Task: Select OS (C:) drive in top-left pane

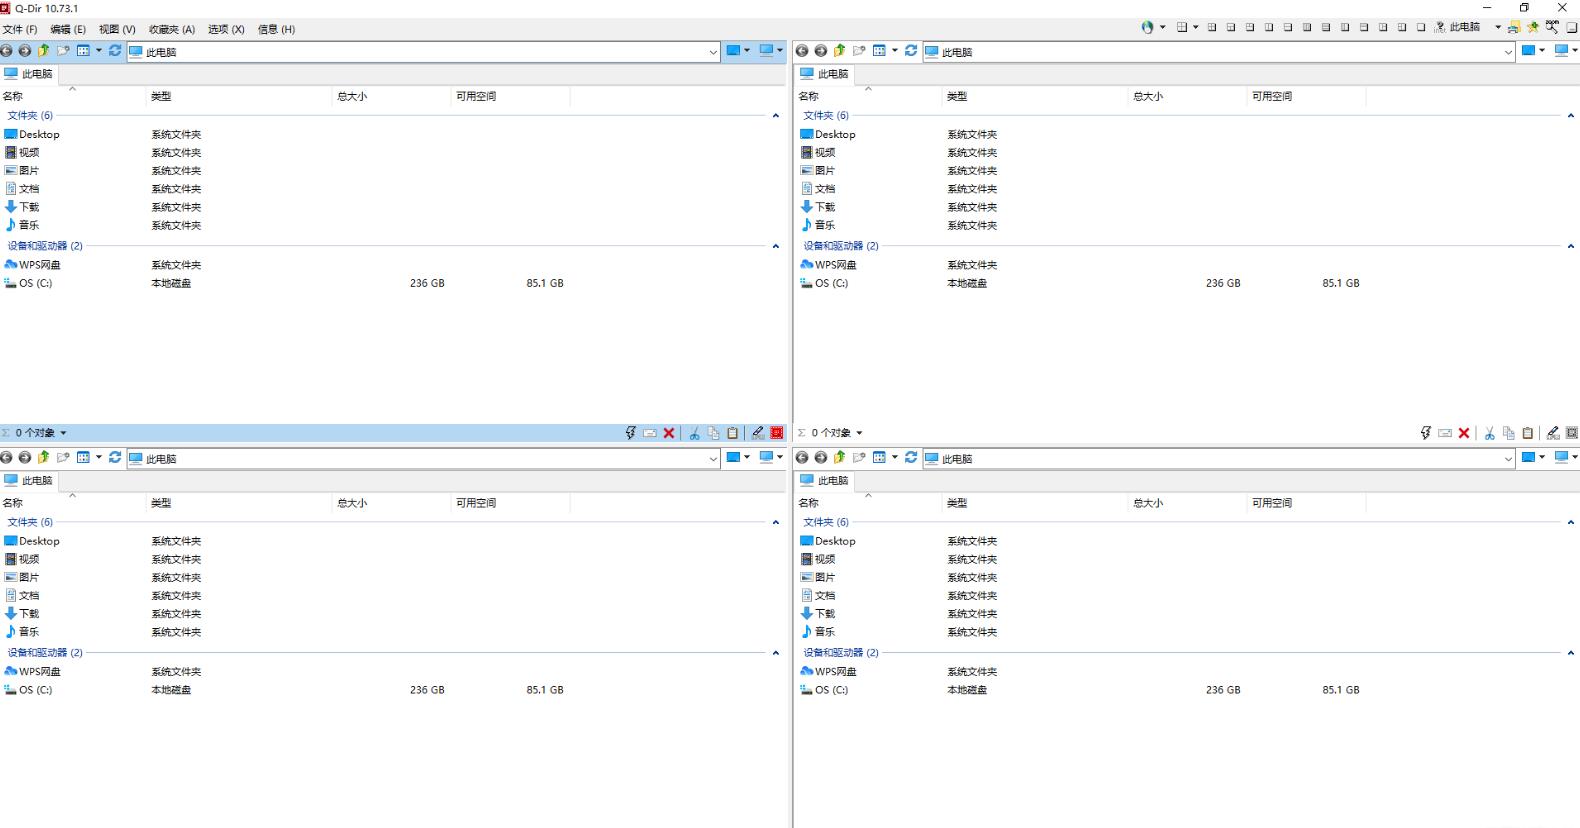Action: [x=35, y=283]
